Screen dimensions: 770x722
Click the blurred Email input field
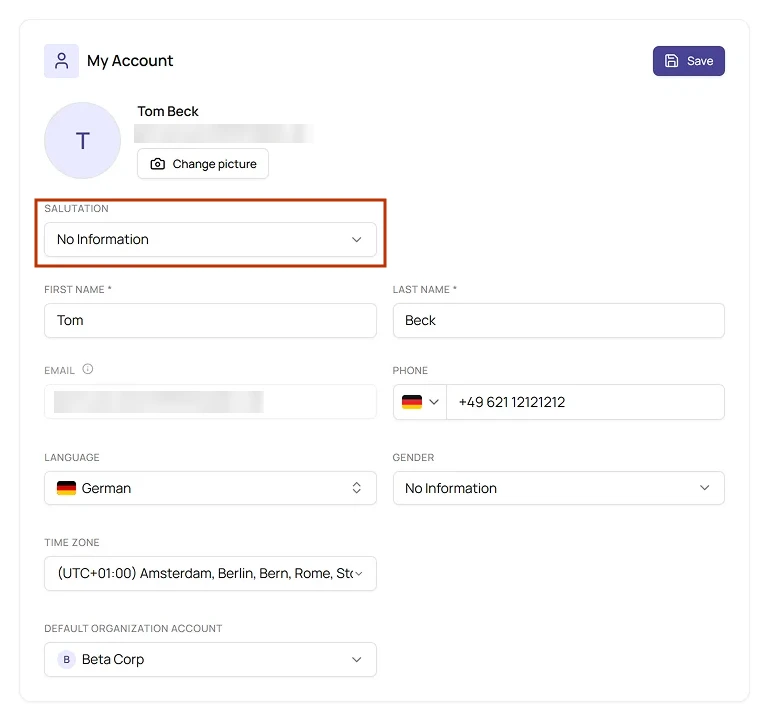[210, 402]
